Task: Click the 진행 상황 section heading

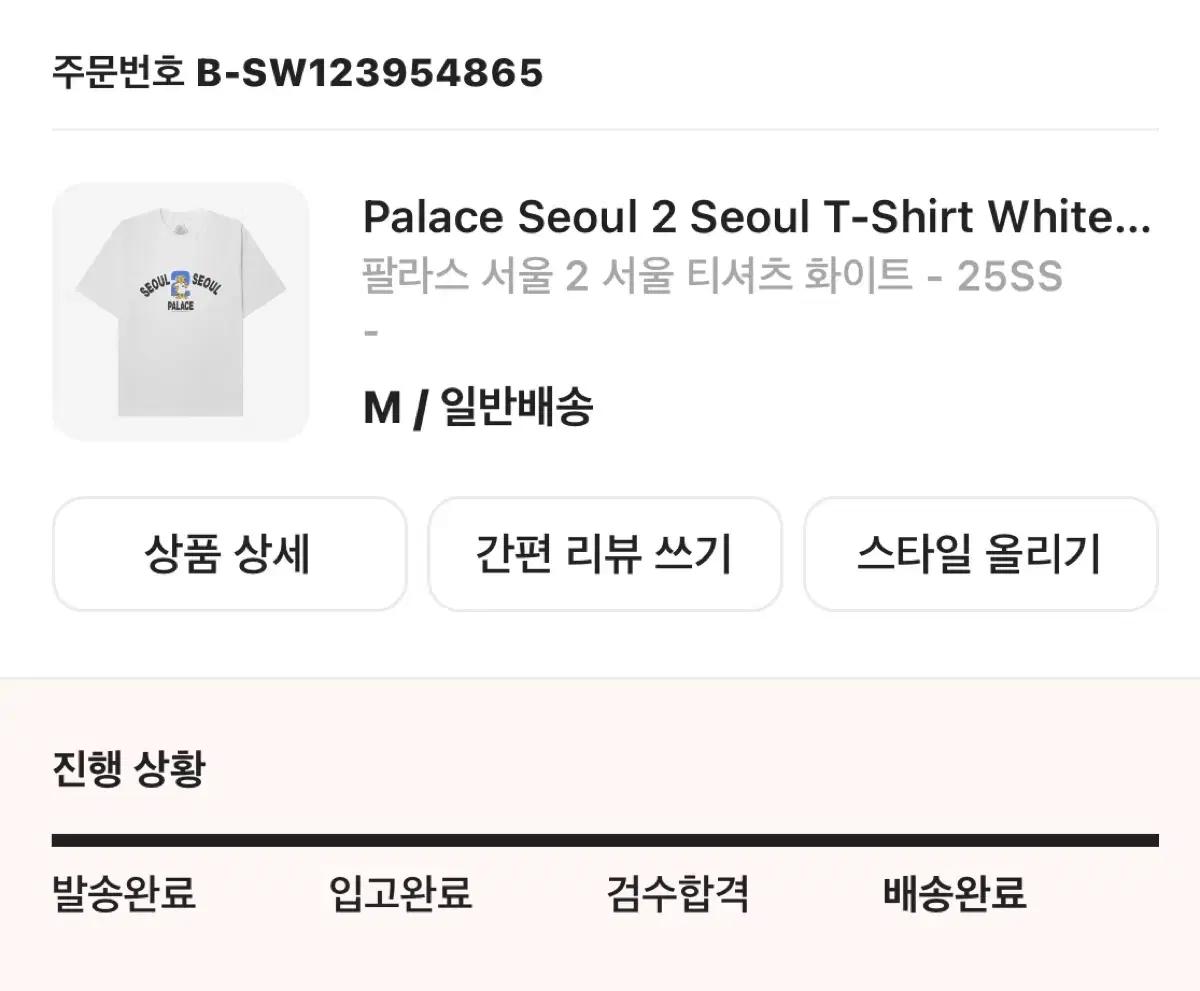Action: tap(128, 770)
